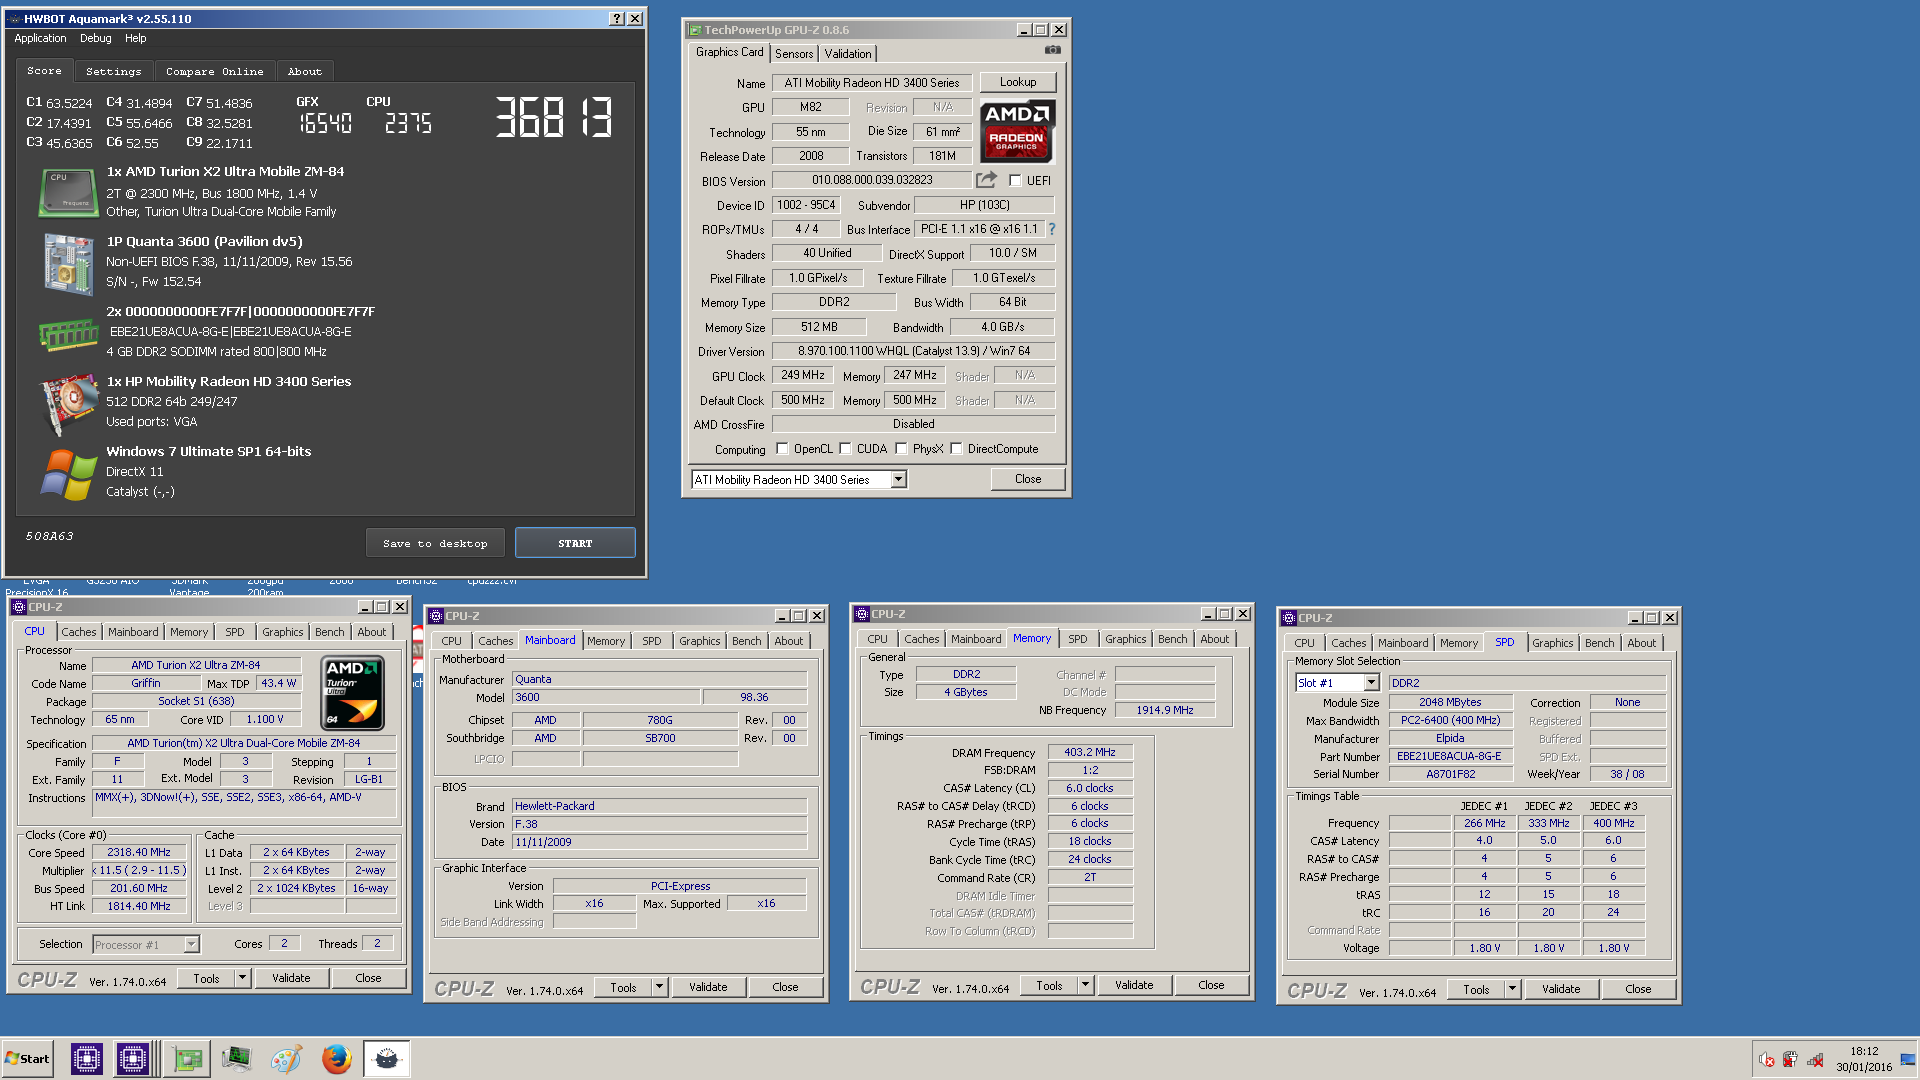The width and height of the screenshot is (1920, 1080).
Task: Click the mainboard Model value 3600
Action: [606, 697]
